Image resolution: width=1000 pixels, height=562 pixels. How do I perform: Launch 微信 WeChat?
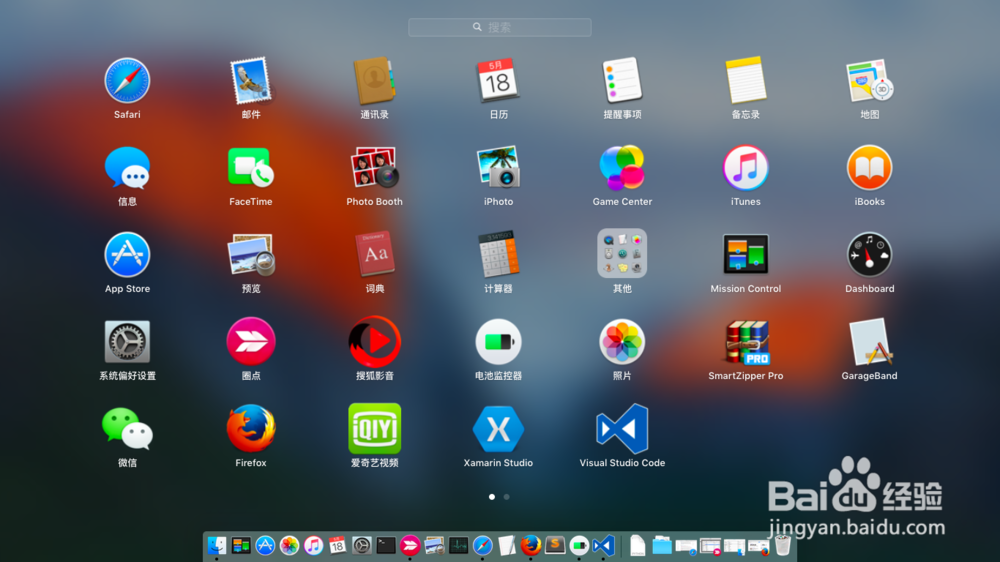127,429
